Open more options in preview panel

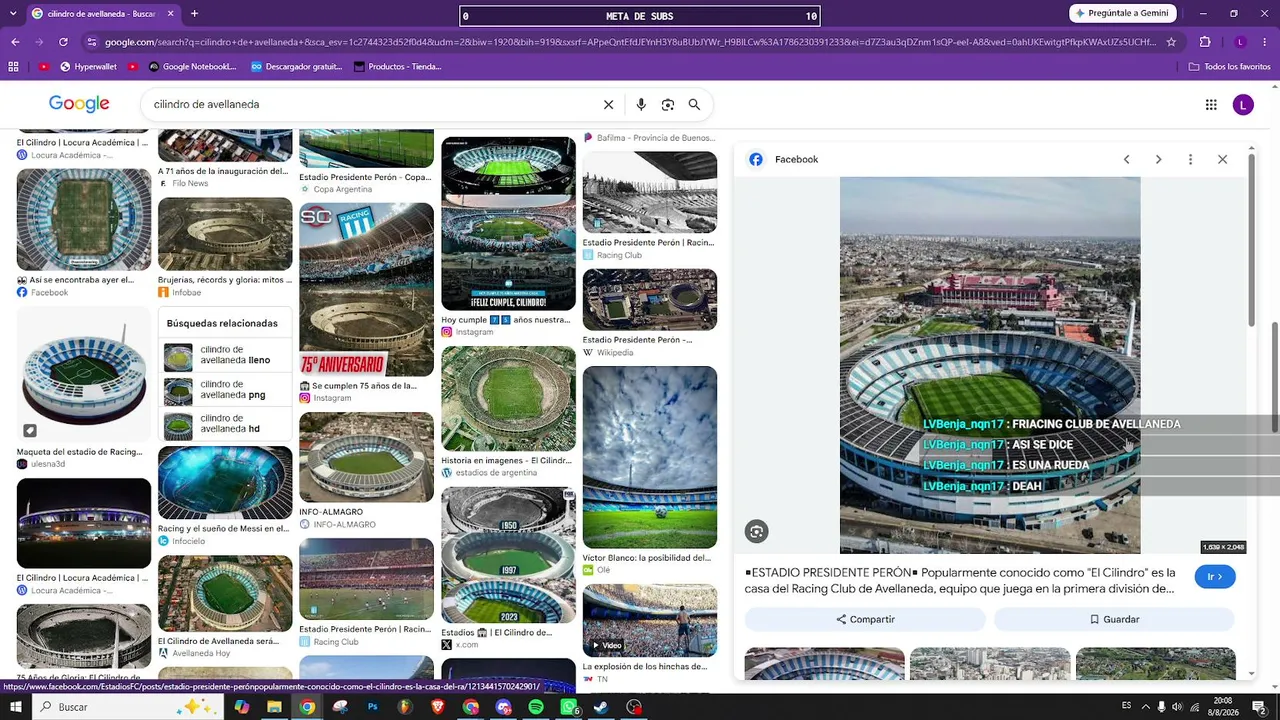[1190, 159]
